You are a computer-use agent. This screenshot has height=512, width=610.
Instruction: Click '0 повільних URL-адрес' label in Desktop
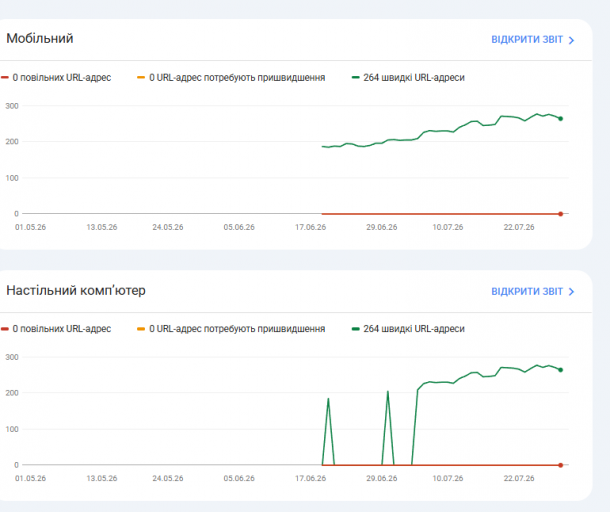tap(62, 329)
